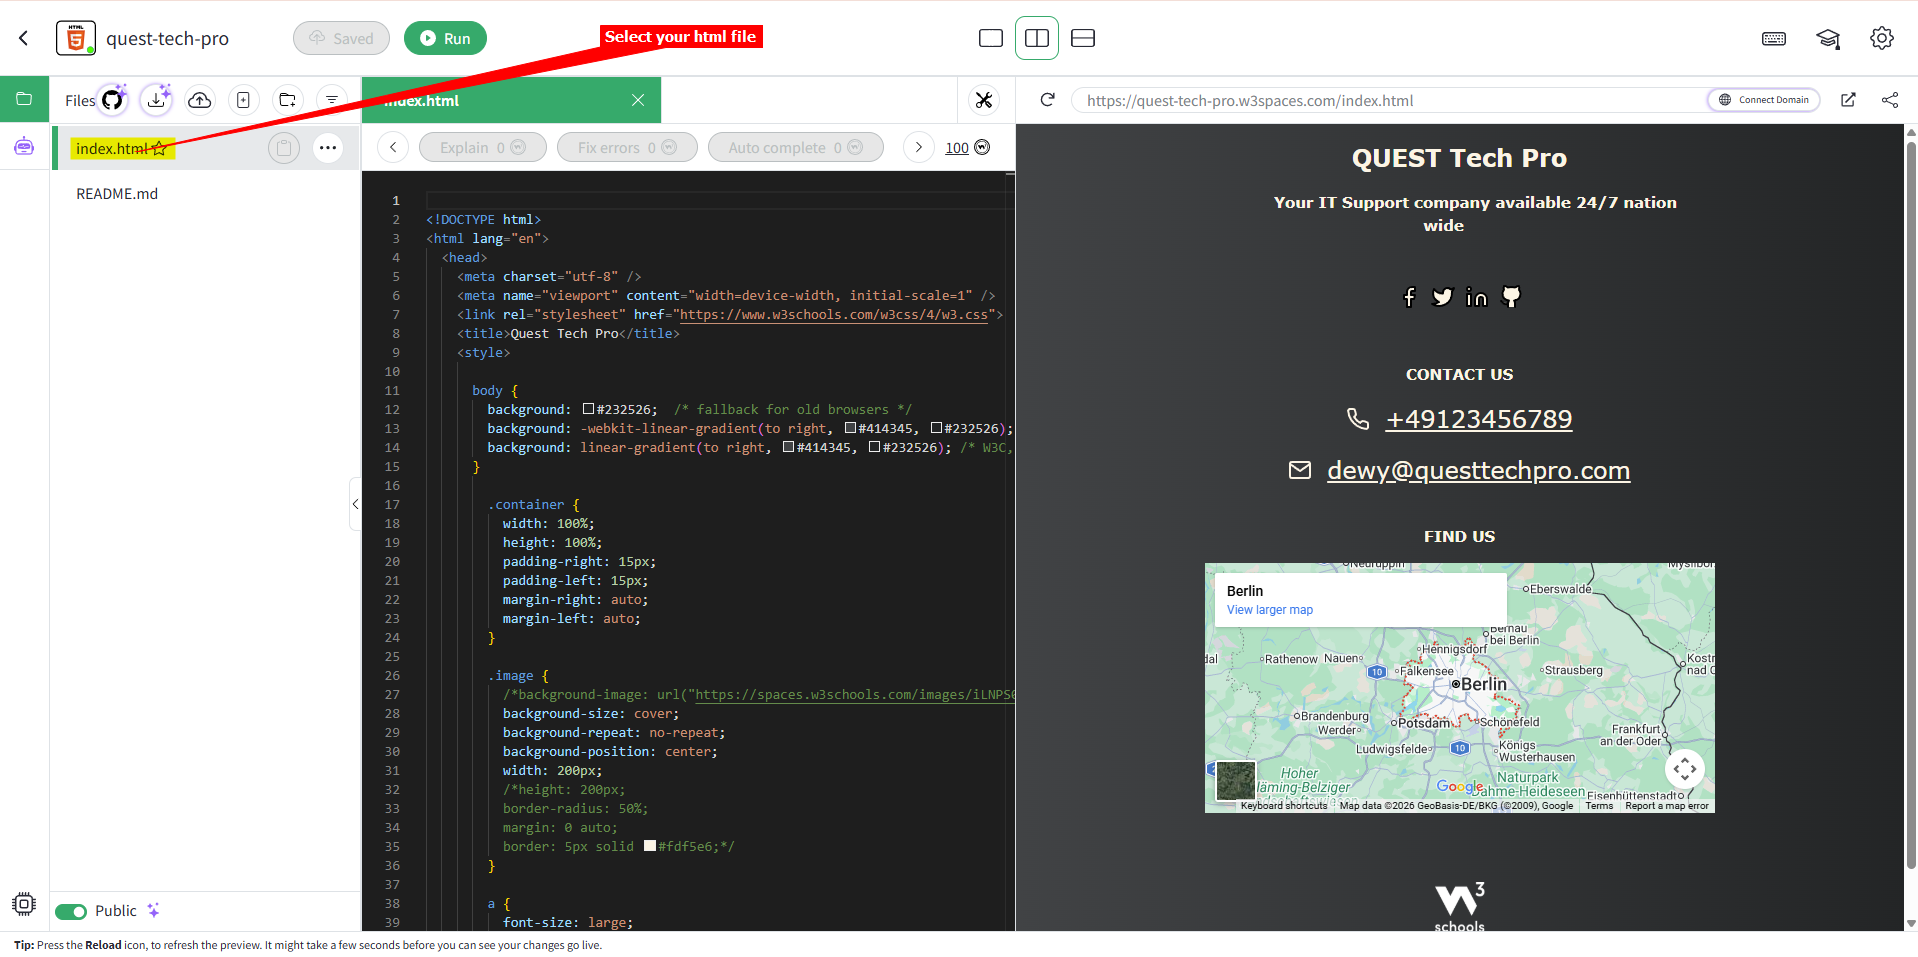The width and height of the screenshot is (1918, 957).
Task: Click the #414345 color swatch on line 13
Action: tap(850, 428)
